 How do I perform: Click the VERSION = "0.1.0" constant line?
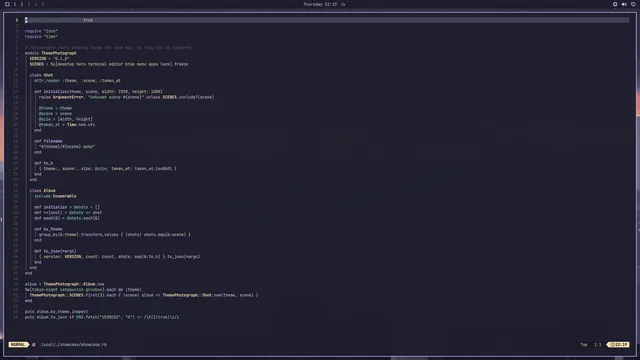[x=49, y=58]
